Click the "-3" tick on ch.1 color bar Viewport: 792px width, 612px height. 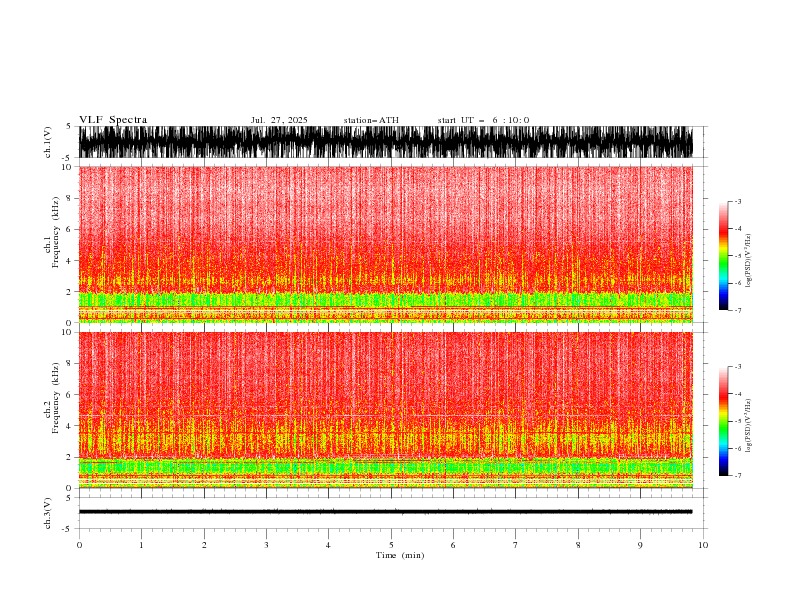(738, 201)
